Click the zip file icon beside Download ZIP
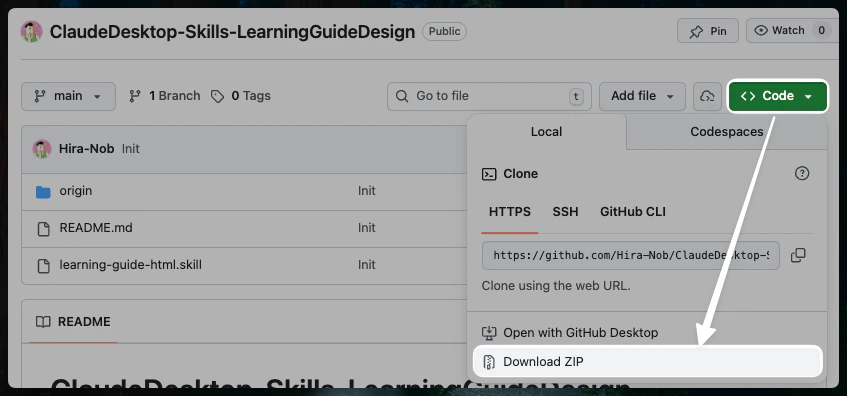The image size is (847, 396). coord(489,362)
